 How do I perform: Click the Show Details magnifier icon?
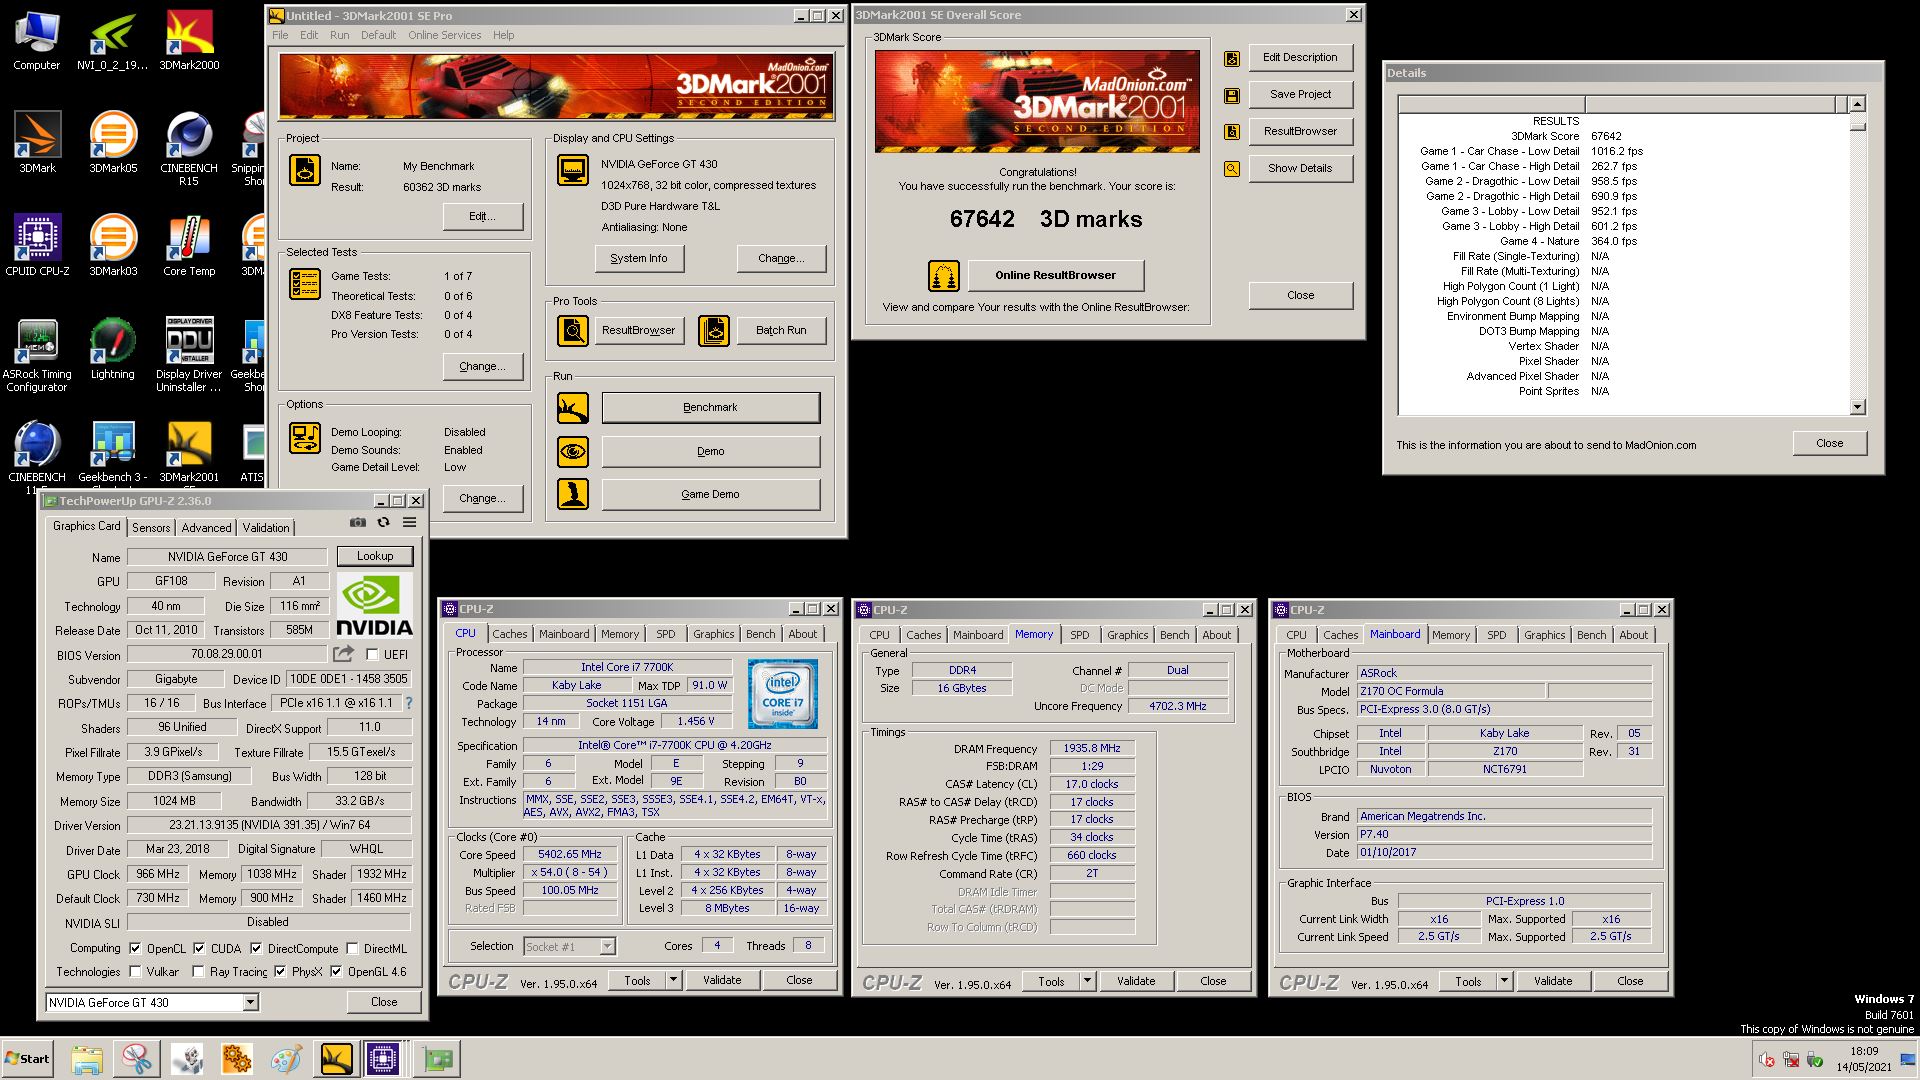coord(1232,169)
